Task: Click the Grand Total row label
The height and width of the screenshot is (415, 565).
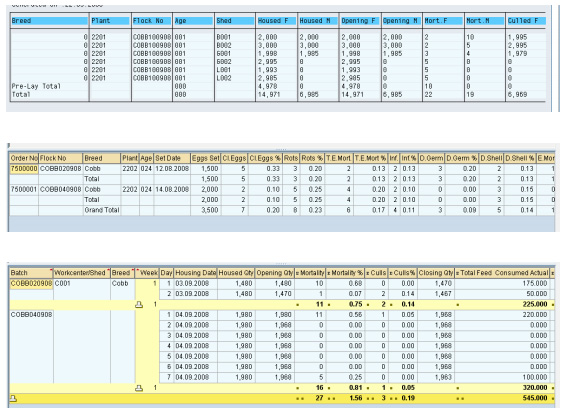Action: pos(102,210)
